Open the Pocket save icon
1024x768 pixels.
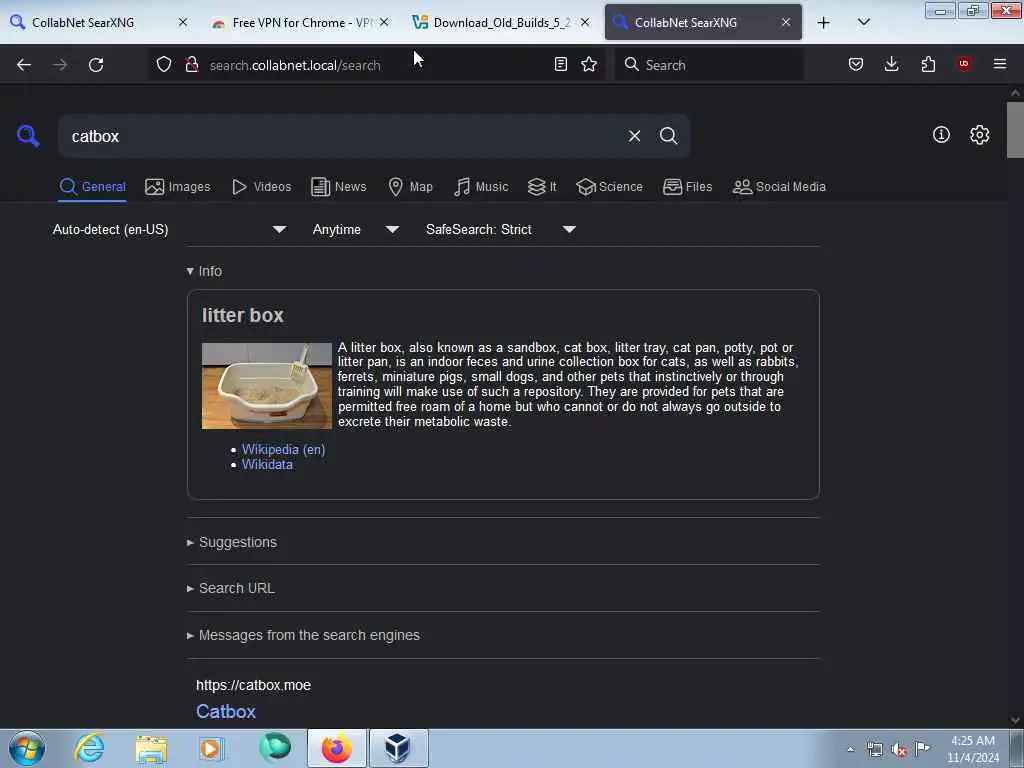[856, 64]
